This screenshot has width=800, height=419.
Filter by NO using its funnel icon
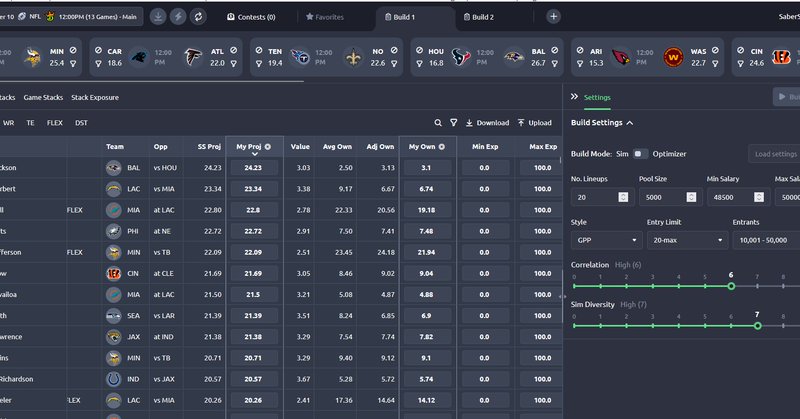pos(394,63)
